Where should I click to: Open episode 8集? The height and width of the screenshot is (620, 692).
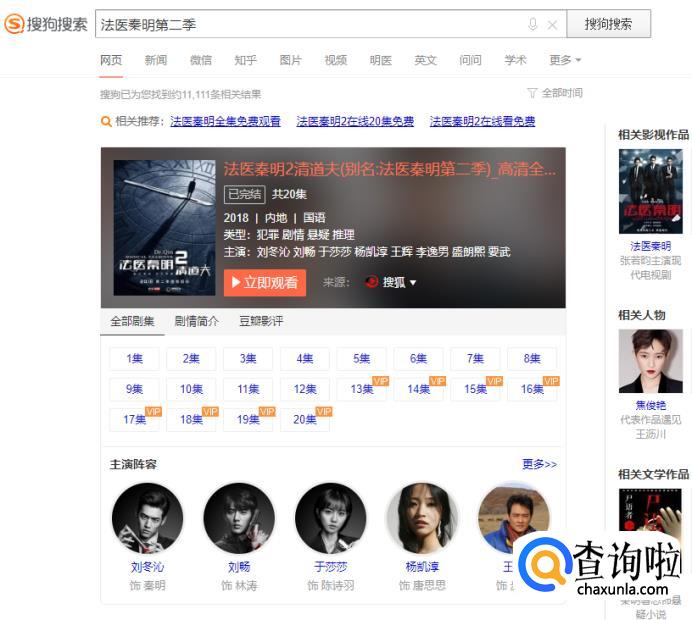tap(532, 359)
